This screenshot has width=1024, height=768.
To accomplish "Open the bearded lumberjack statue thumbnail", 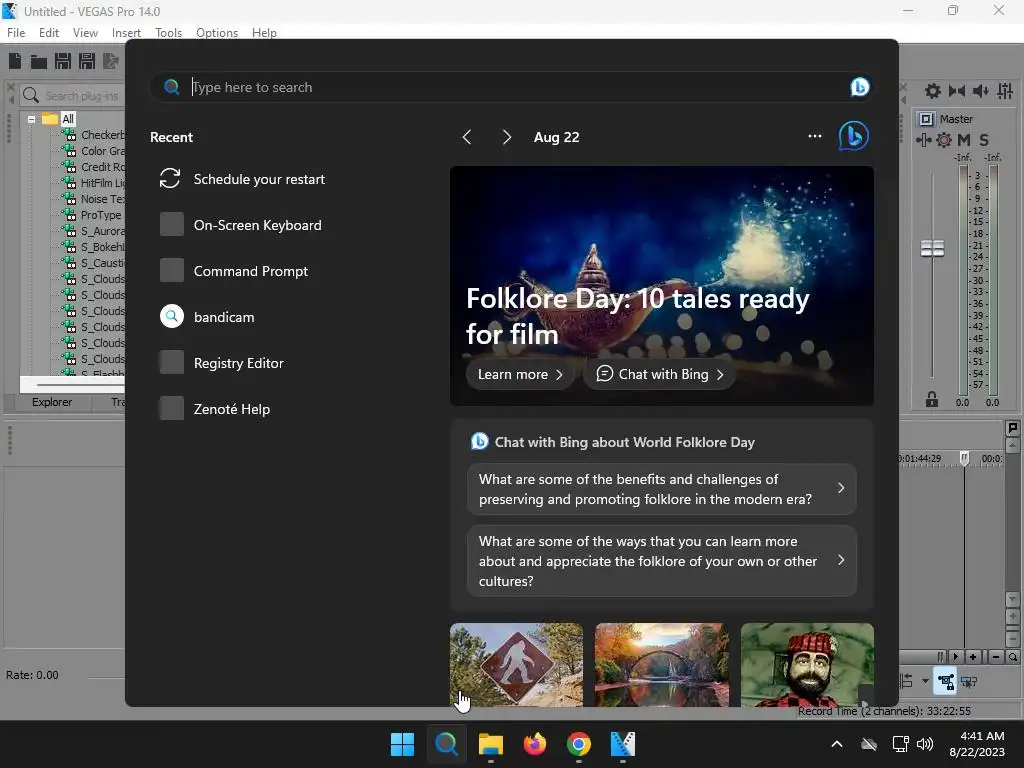I will [807, 665].
